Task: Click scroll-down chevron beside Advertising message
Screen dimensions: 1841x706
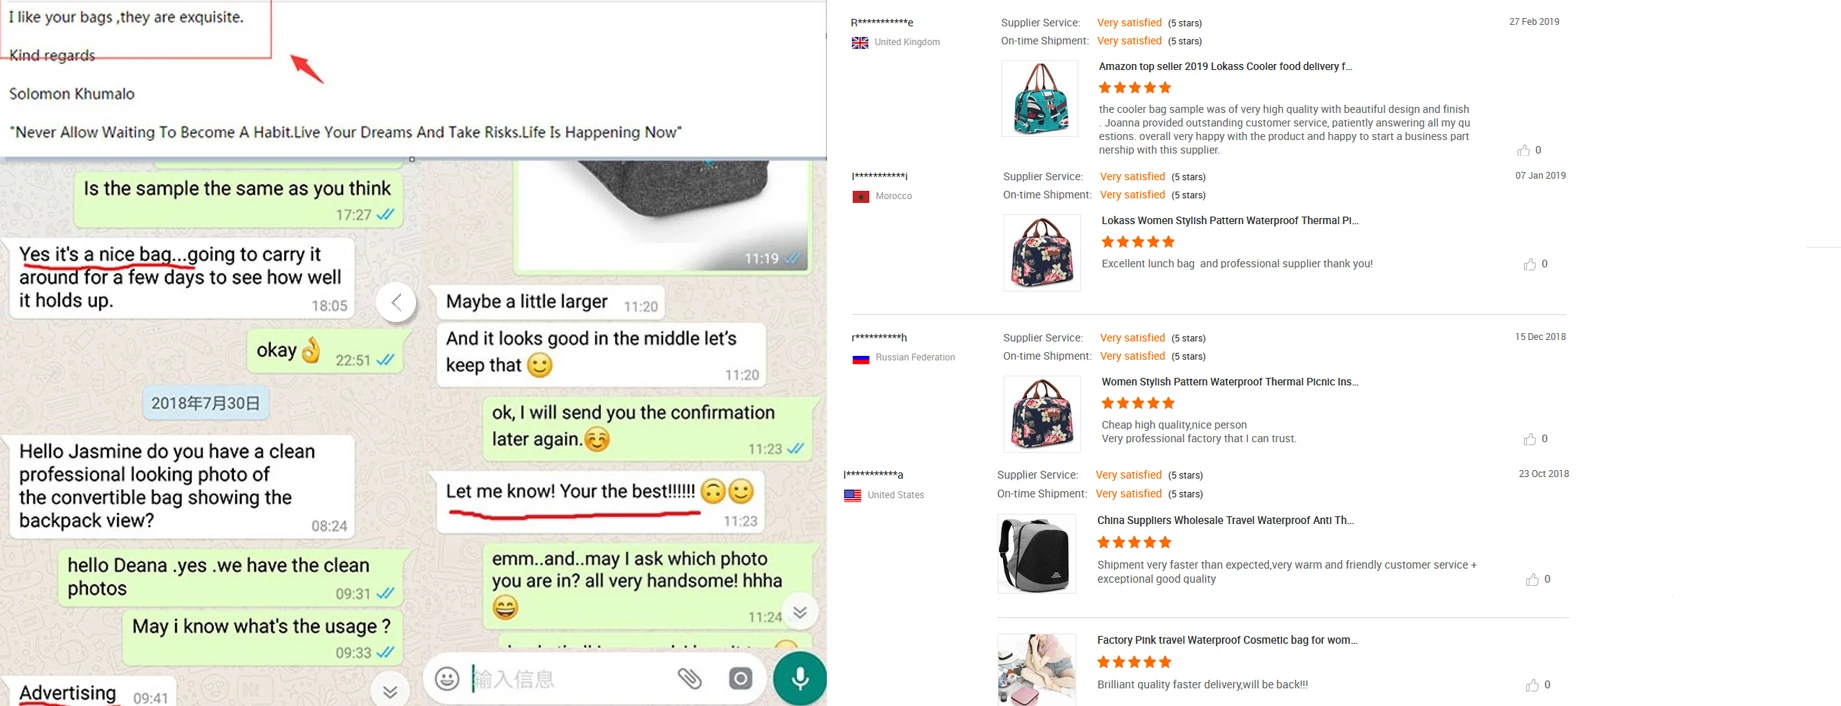Action: click(x=390, y=691)
